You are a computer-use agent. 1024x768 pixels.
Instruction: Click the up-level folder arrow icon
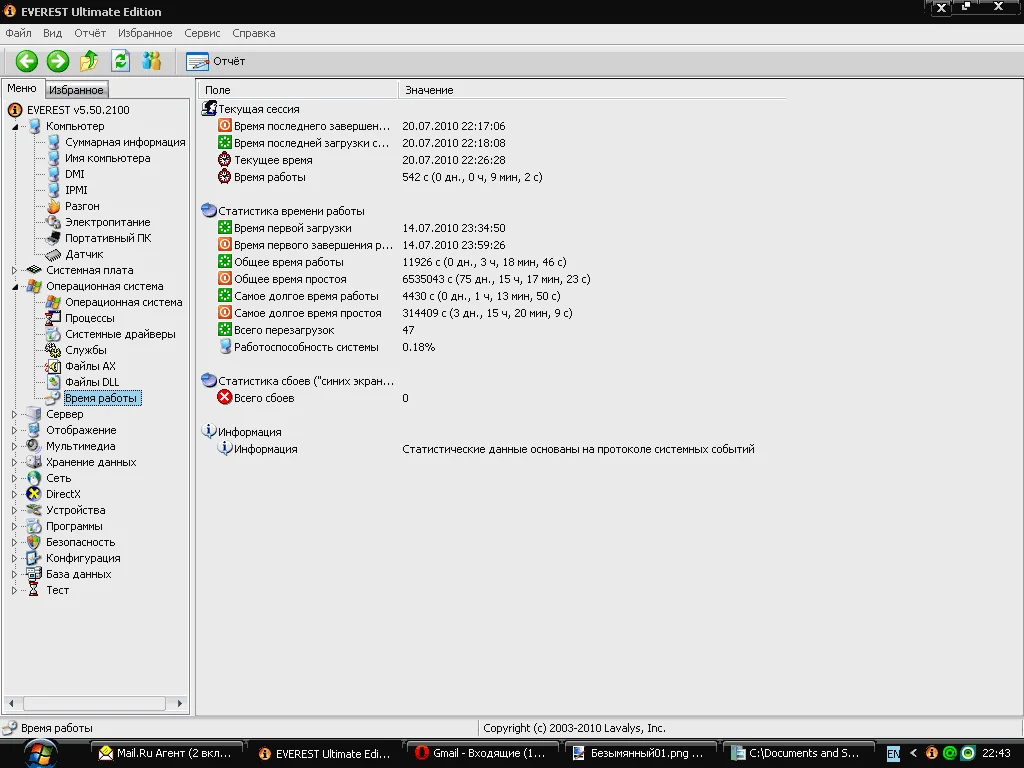point(89,61)
